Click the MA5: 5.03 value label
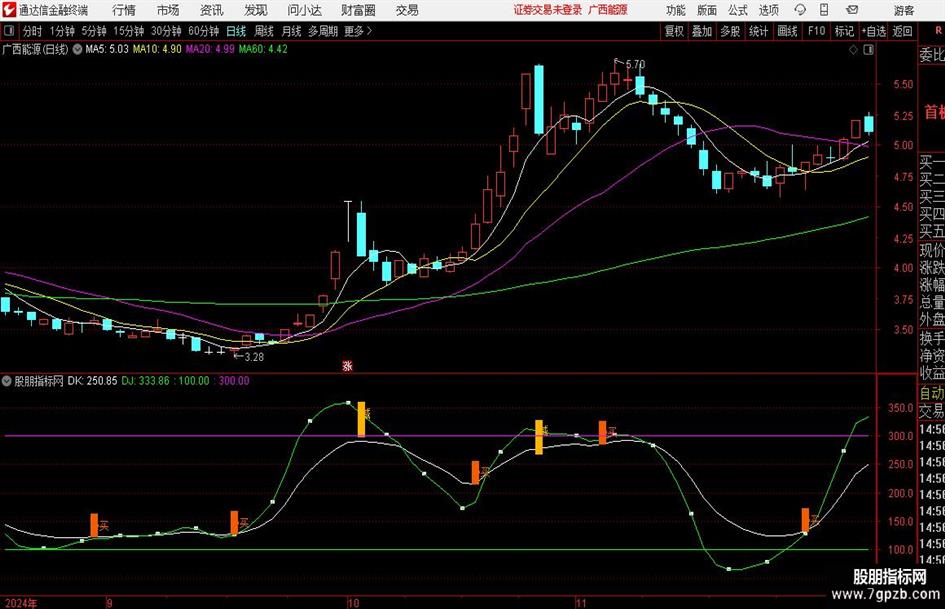Viewport: 945px width, 609px height. click(107, 49)
